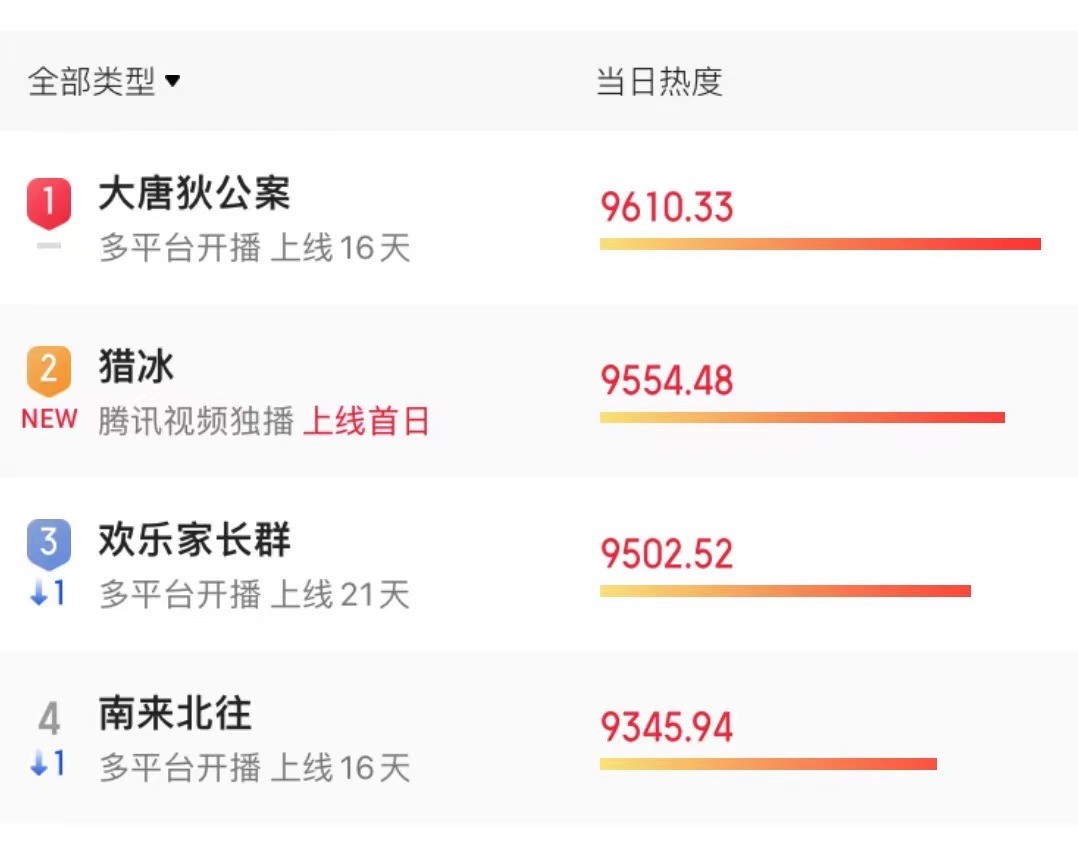Viewport: 1078px width, 845px height.
Task: Click the blue rank 3 badge
Action: tap(49, 545)
